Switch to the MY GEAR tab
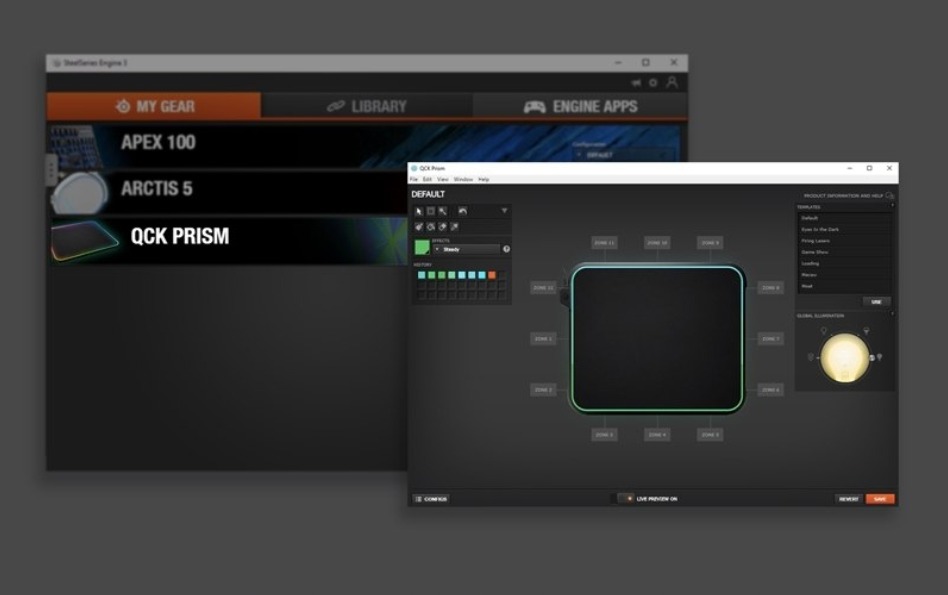Image resolution: width=948 pixels, height=595 pixels. (154, 106)
